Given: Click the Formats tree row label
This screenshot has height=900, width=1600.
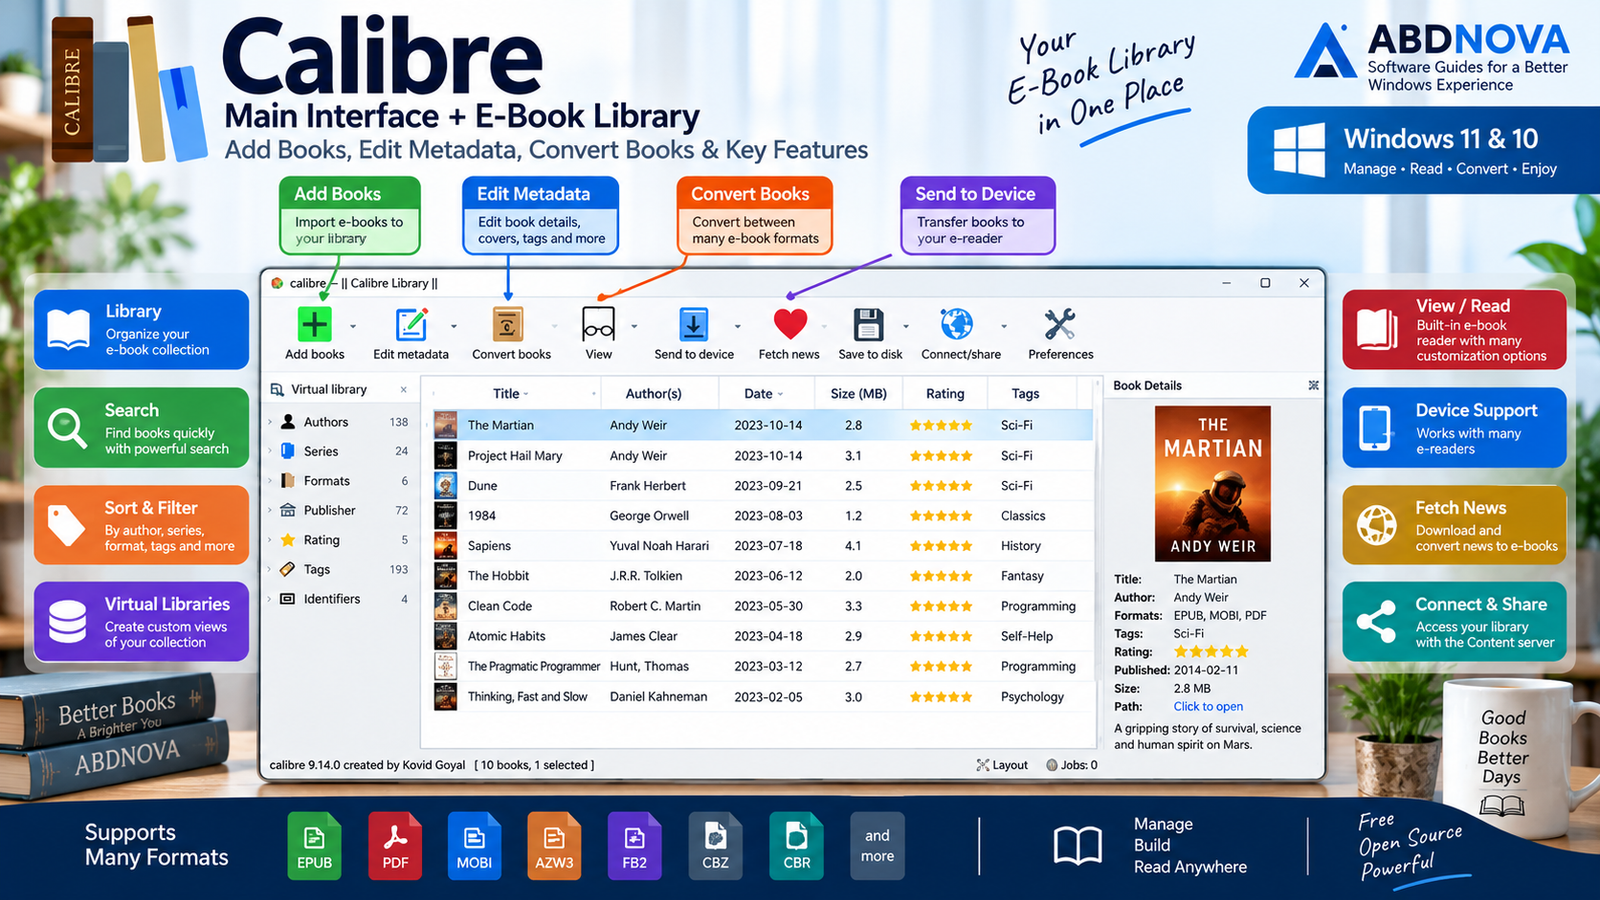Looking at the screenshot, I should (x=327, y=481).
